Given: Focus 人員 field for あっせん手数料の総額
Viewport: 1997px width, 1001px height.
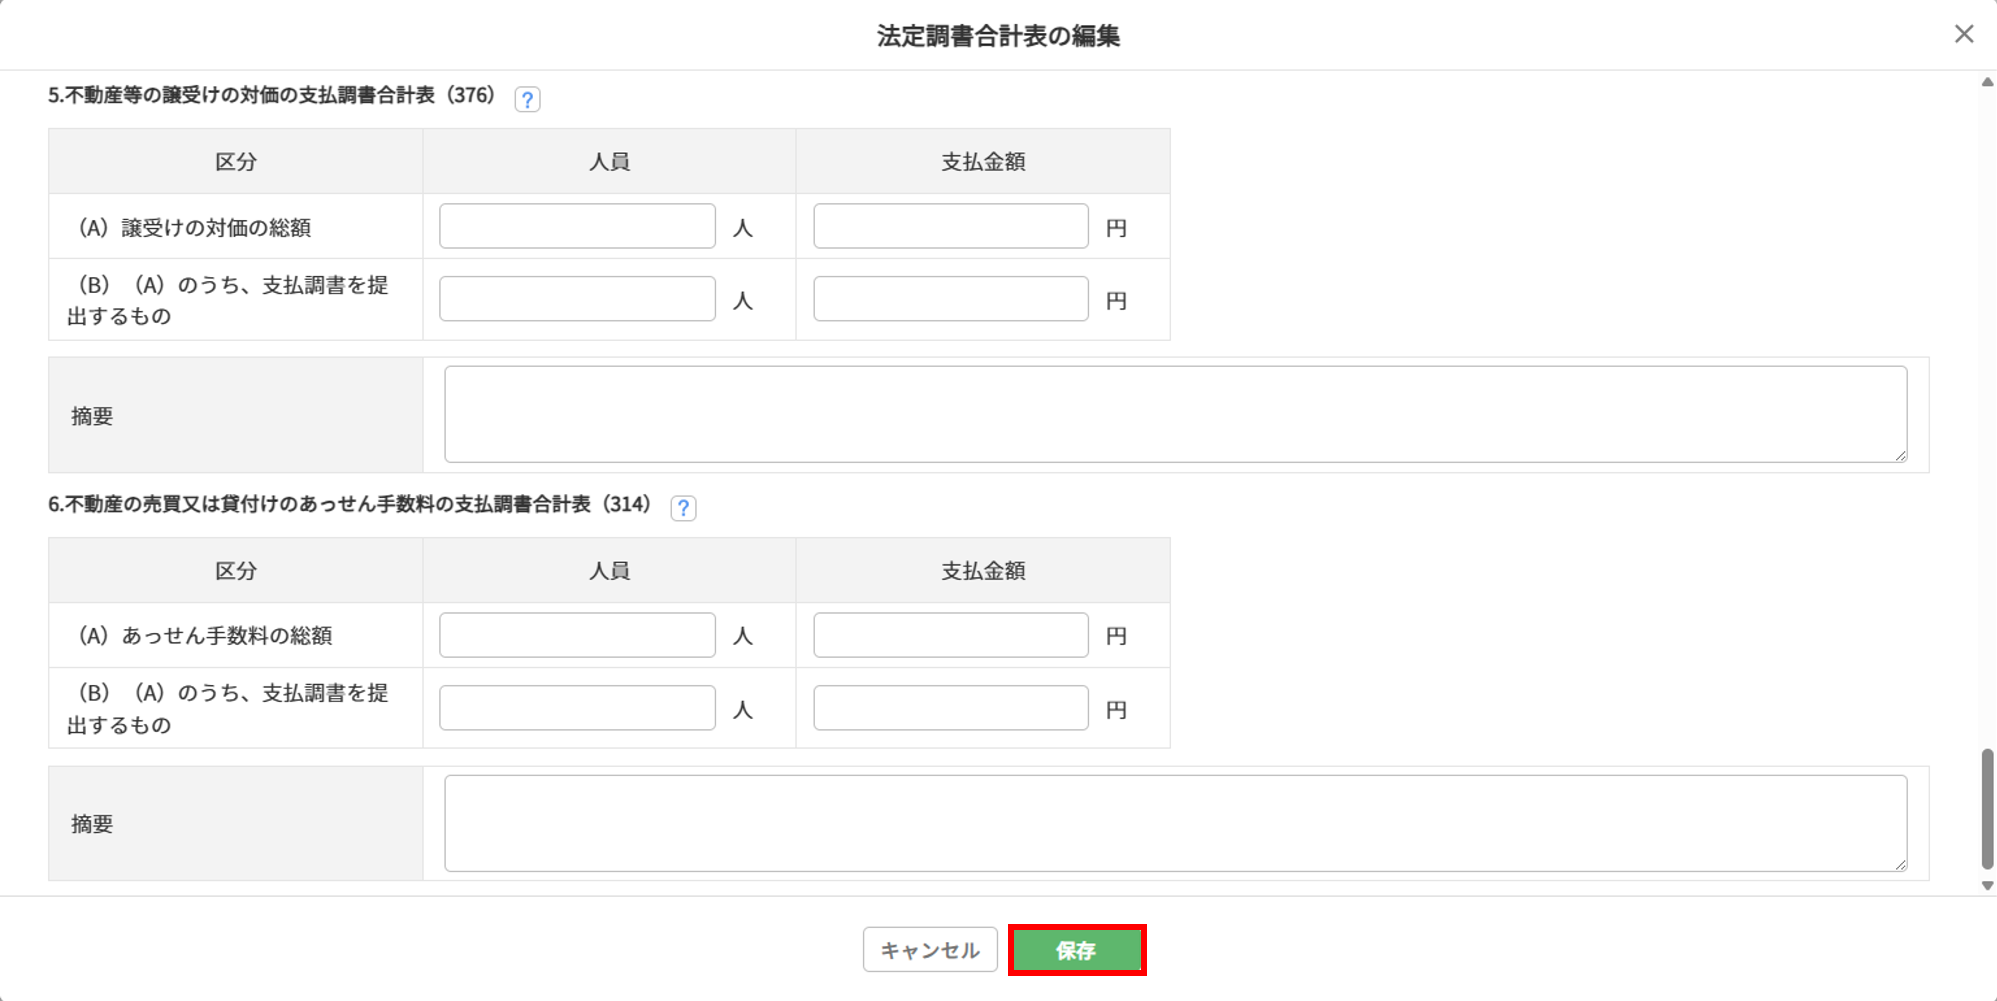Looking at the screenshot, I should tap(577, 635).
